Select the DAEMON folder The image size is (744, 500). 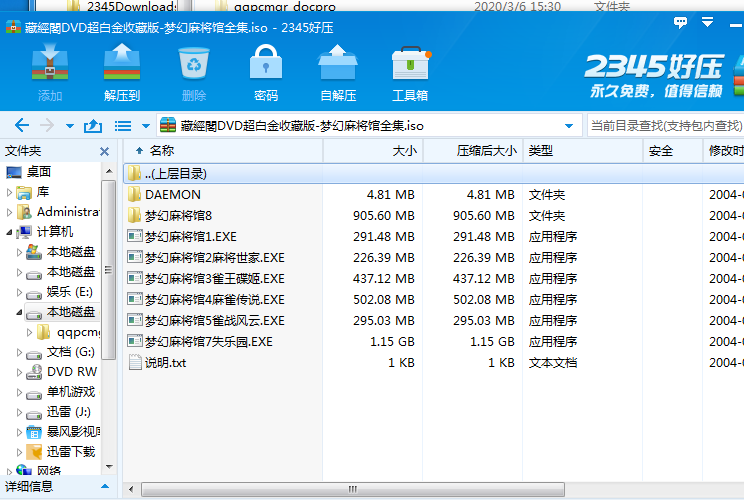click(173, 194)
